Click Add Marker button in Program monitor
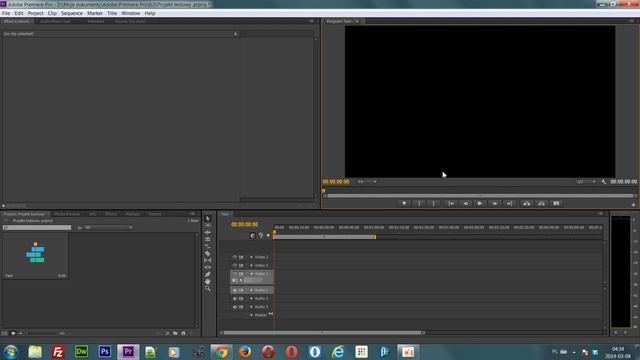Viewport: 640px width, 360px height. [x=404, y=203]
